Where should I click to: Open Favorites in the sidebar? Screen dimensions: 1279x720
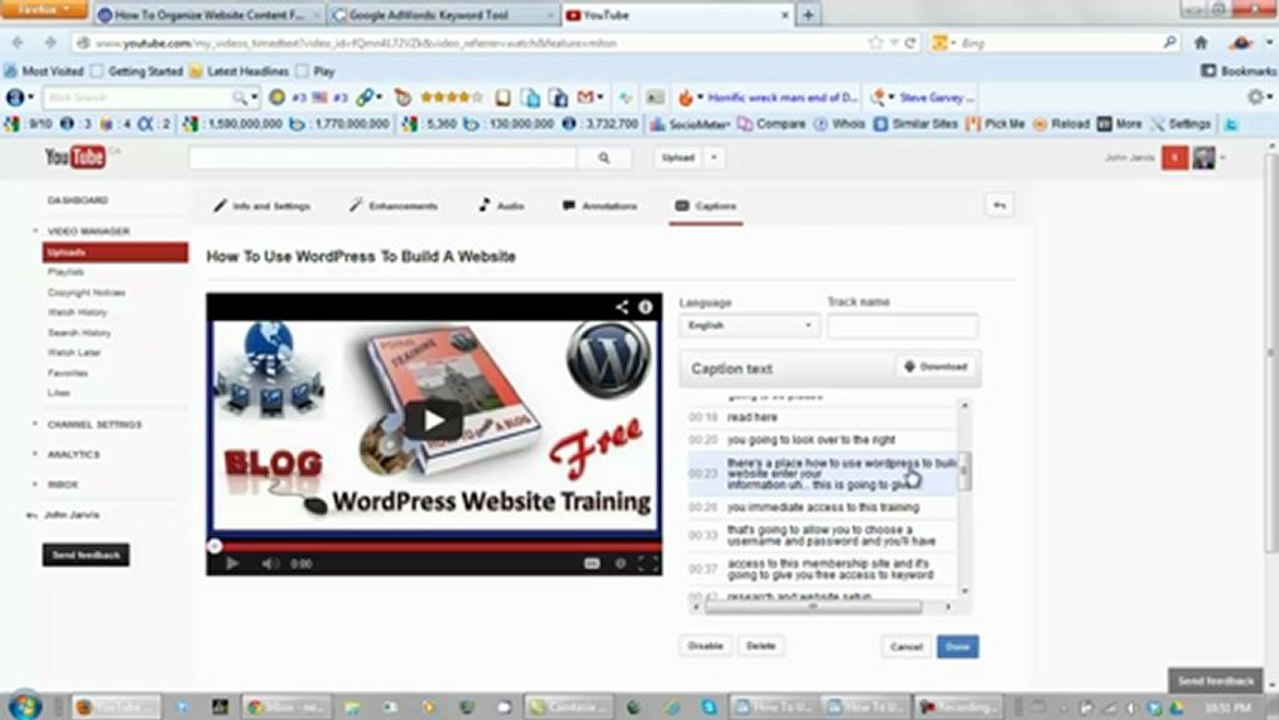(x=68, y=373)
